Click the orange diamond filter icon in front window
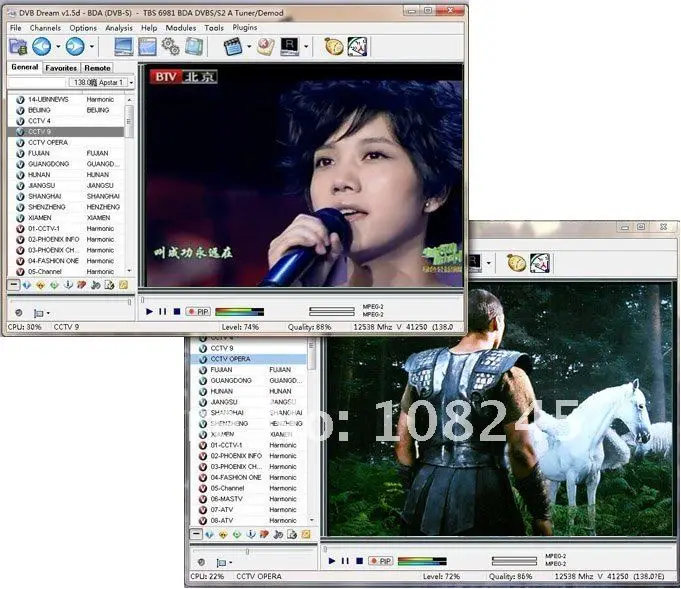Screen dimensions: 681x589 tap(40, 285)
